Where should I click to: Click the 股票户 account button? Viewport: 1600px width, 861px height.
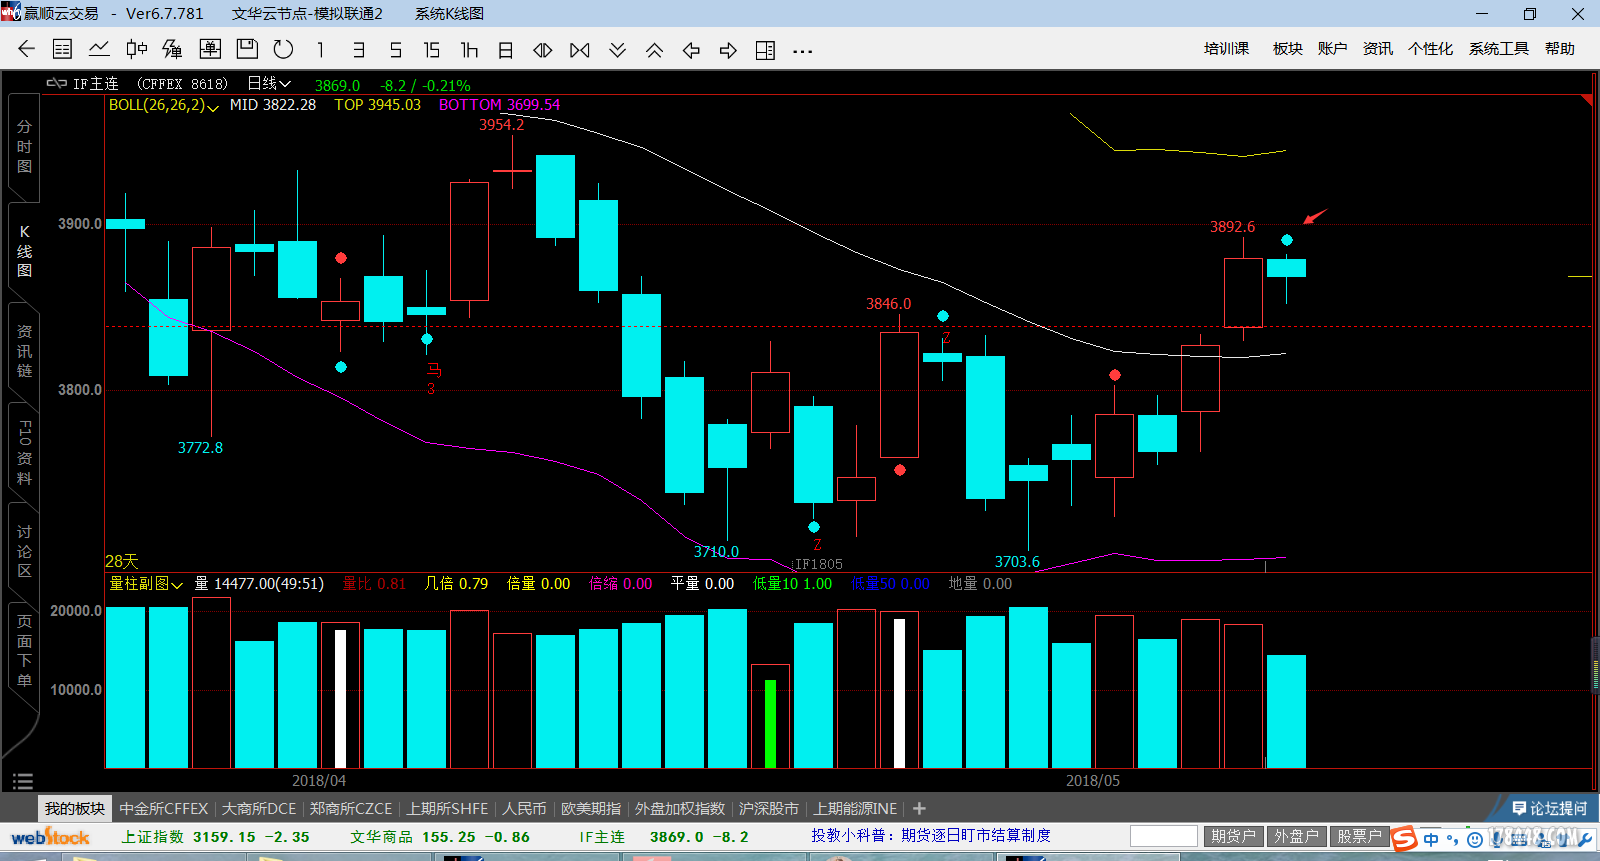pyautogui.click(x=1360, y=836)
